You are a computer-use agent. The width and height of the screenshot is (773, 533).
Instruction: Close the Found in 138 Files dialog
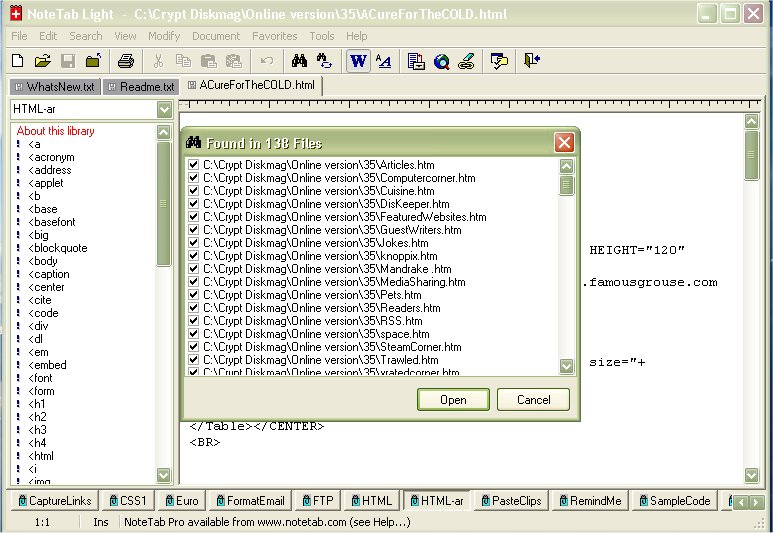point(564,143)
